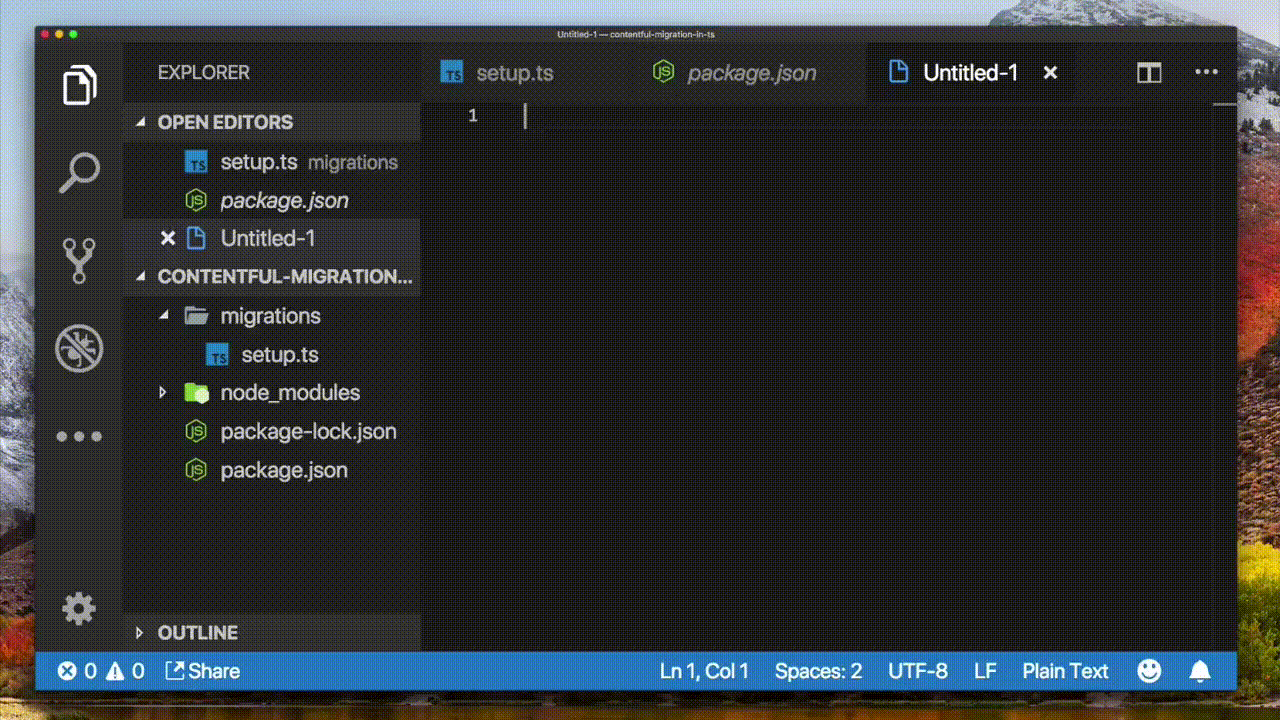Screen dimensions: 1280x720
Task: Open the Explorer view in activity bar
Action: pyautogui.click(x=79, y=85)
